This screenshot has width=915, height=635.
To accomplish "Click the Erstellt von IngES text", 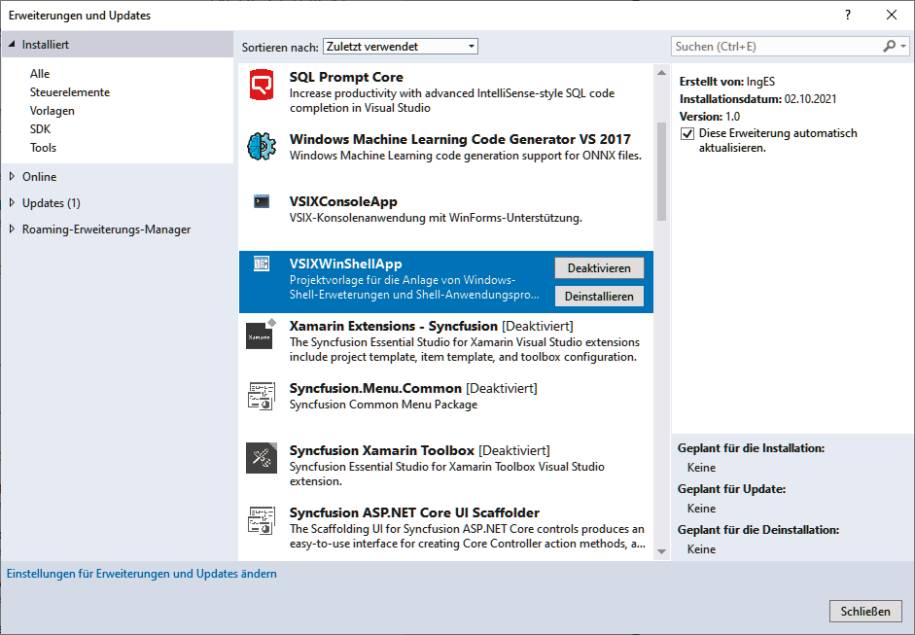I will click(x=727, y=82).
